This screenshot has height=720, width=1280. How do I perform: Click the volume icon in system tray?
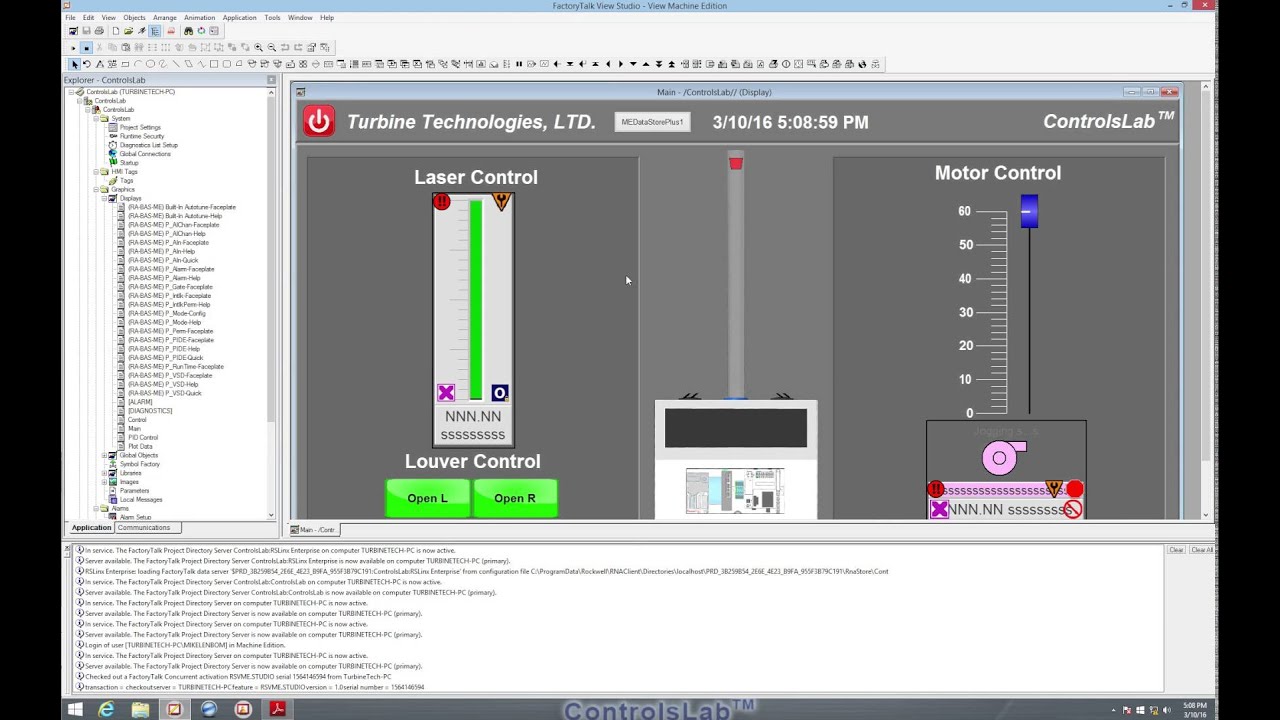tap(1167, 710)
